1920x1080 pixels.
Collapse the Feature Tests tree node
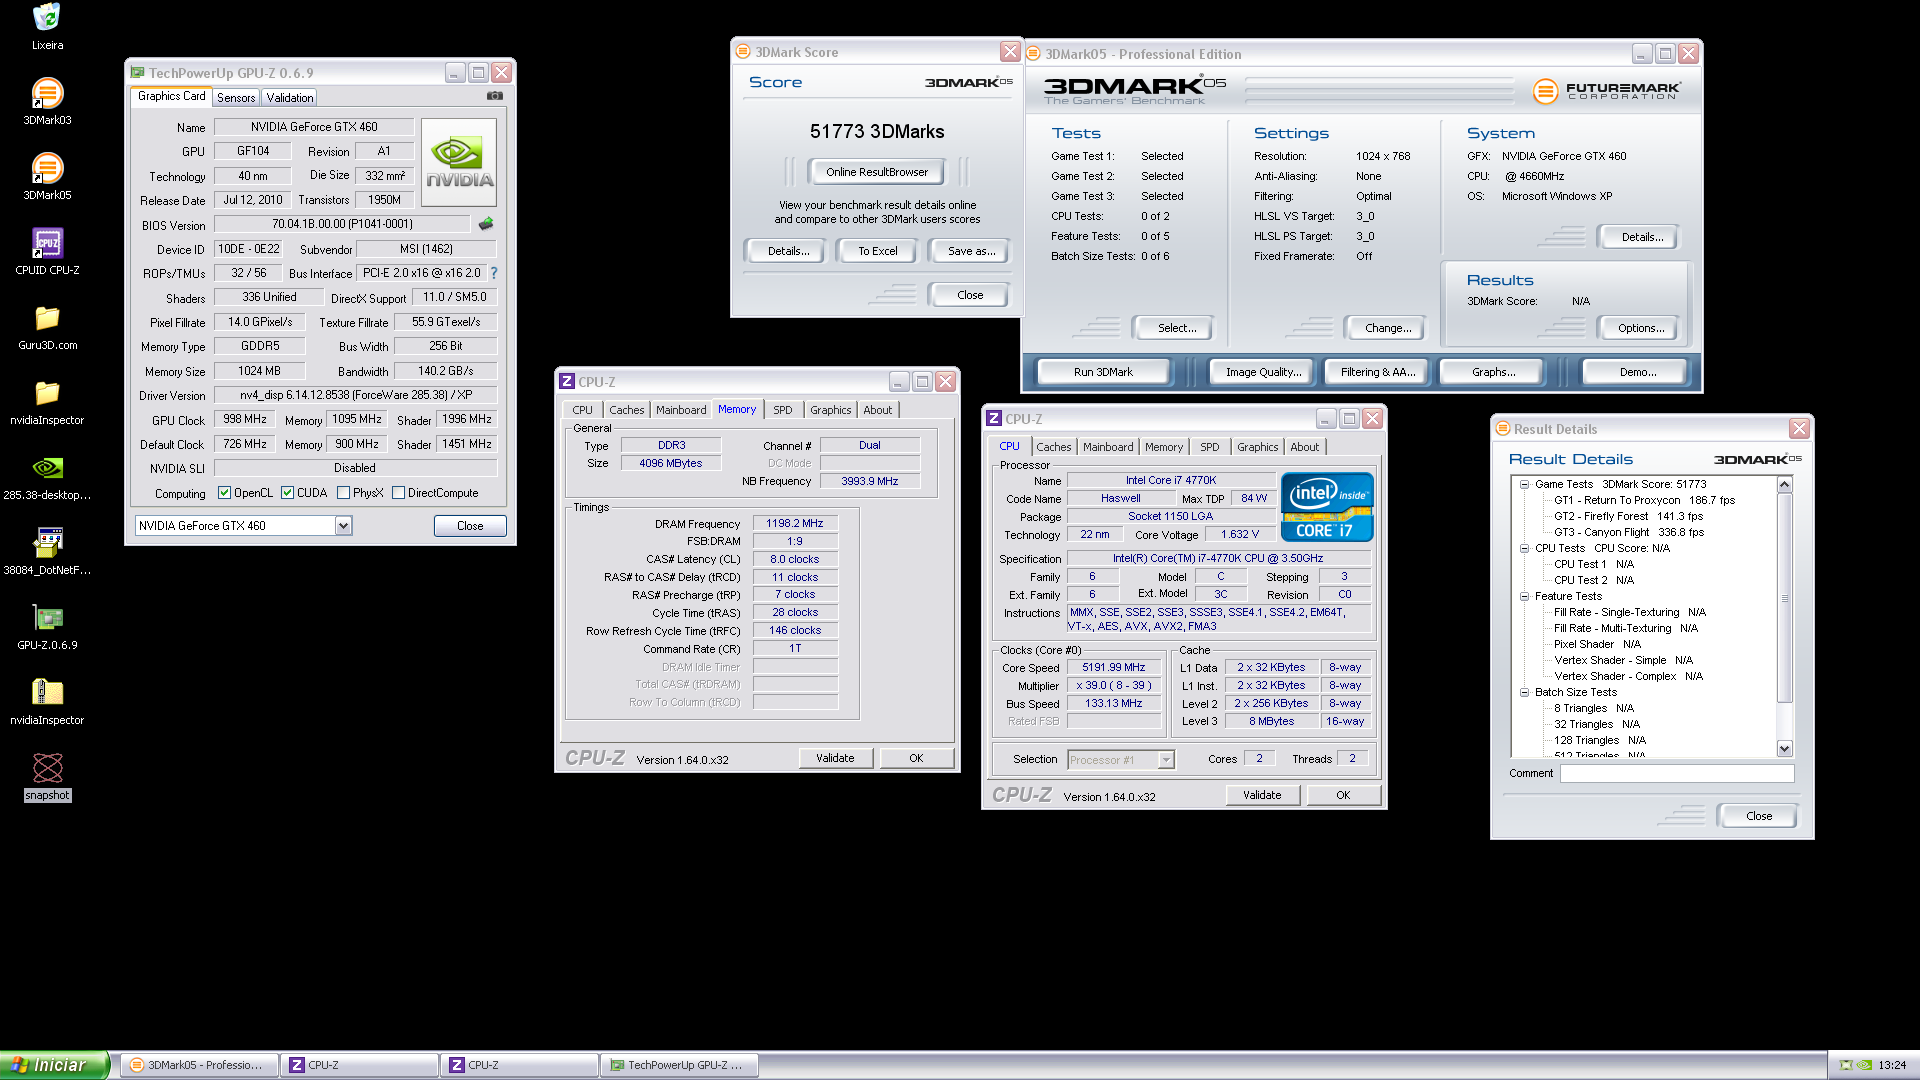[1524, 596]
